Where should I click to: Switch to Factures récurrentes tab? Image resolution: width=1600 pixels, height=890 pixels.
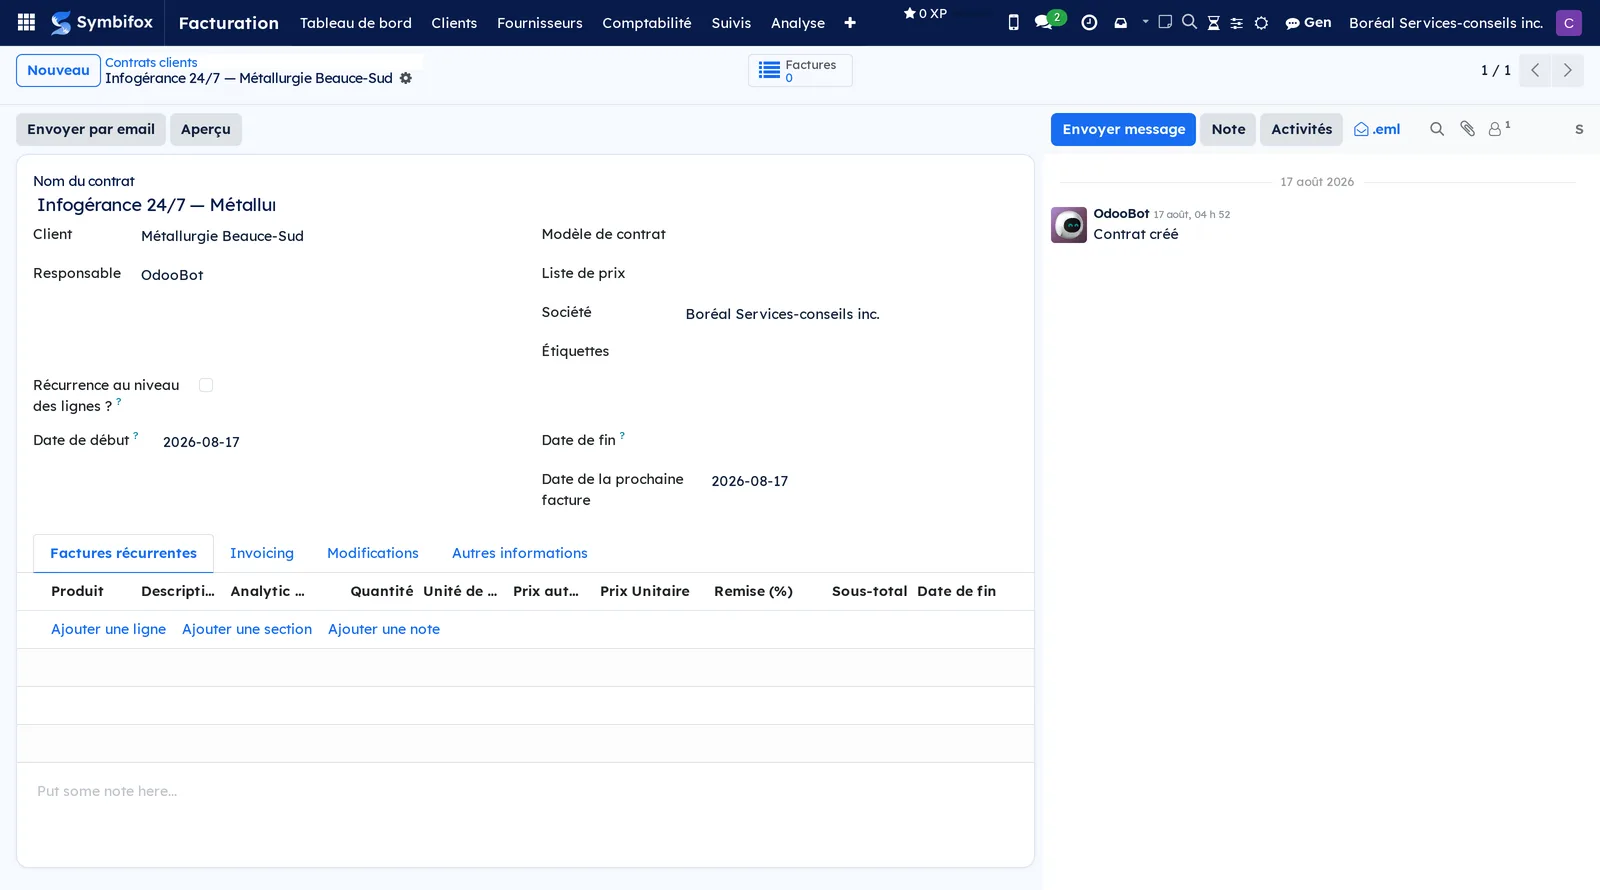pos(123,553)
